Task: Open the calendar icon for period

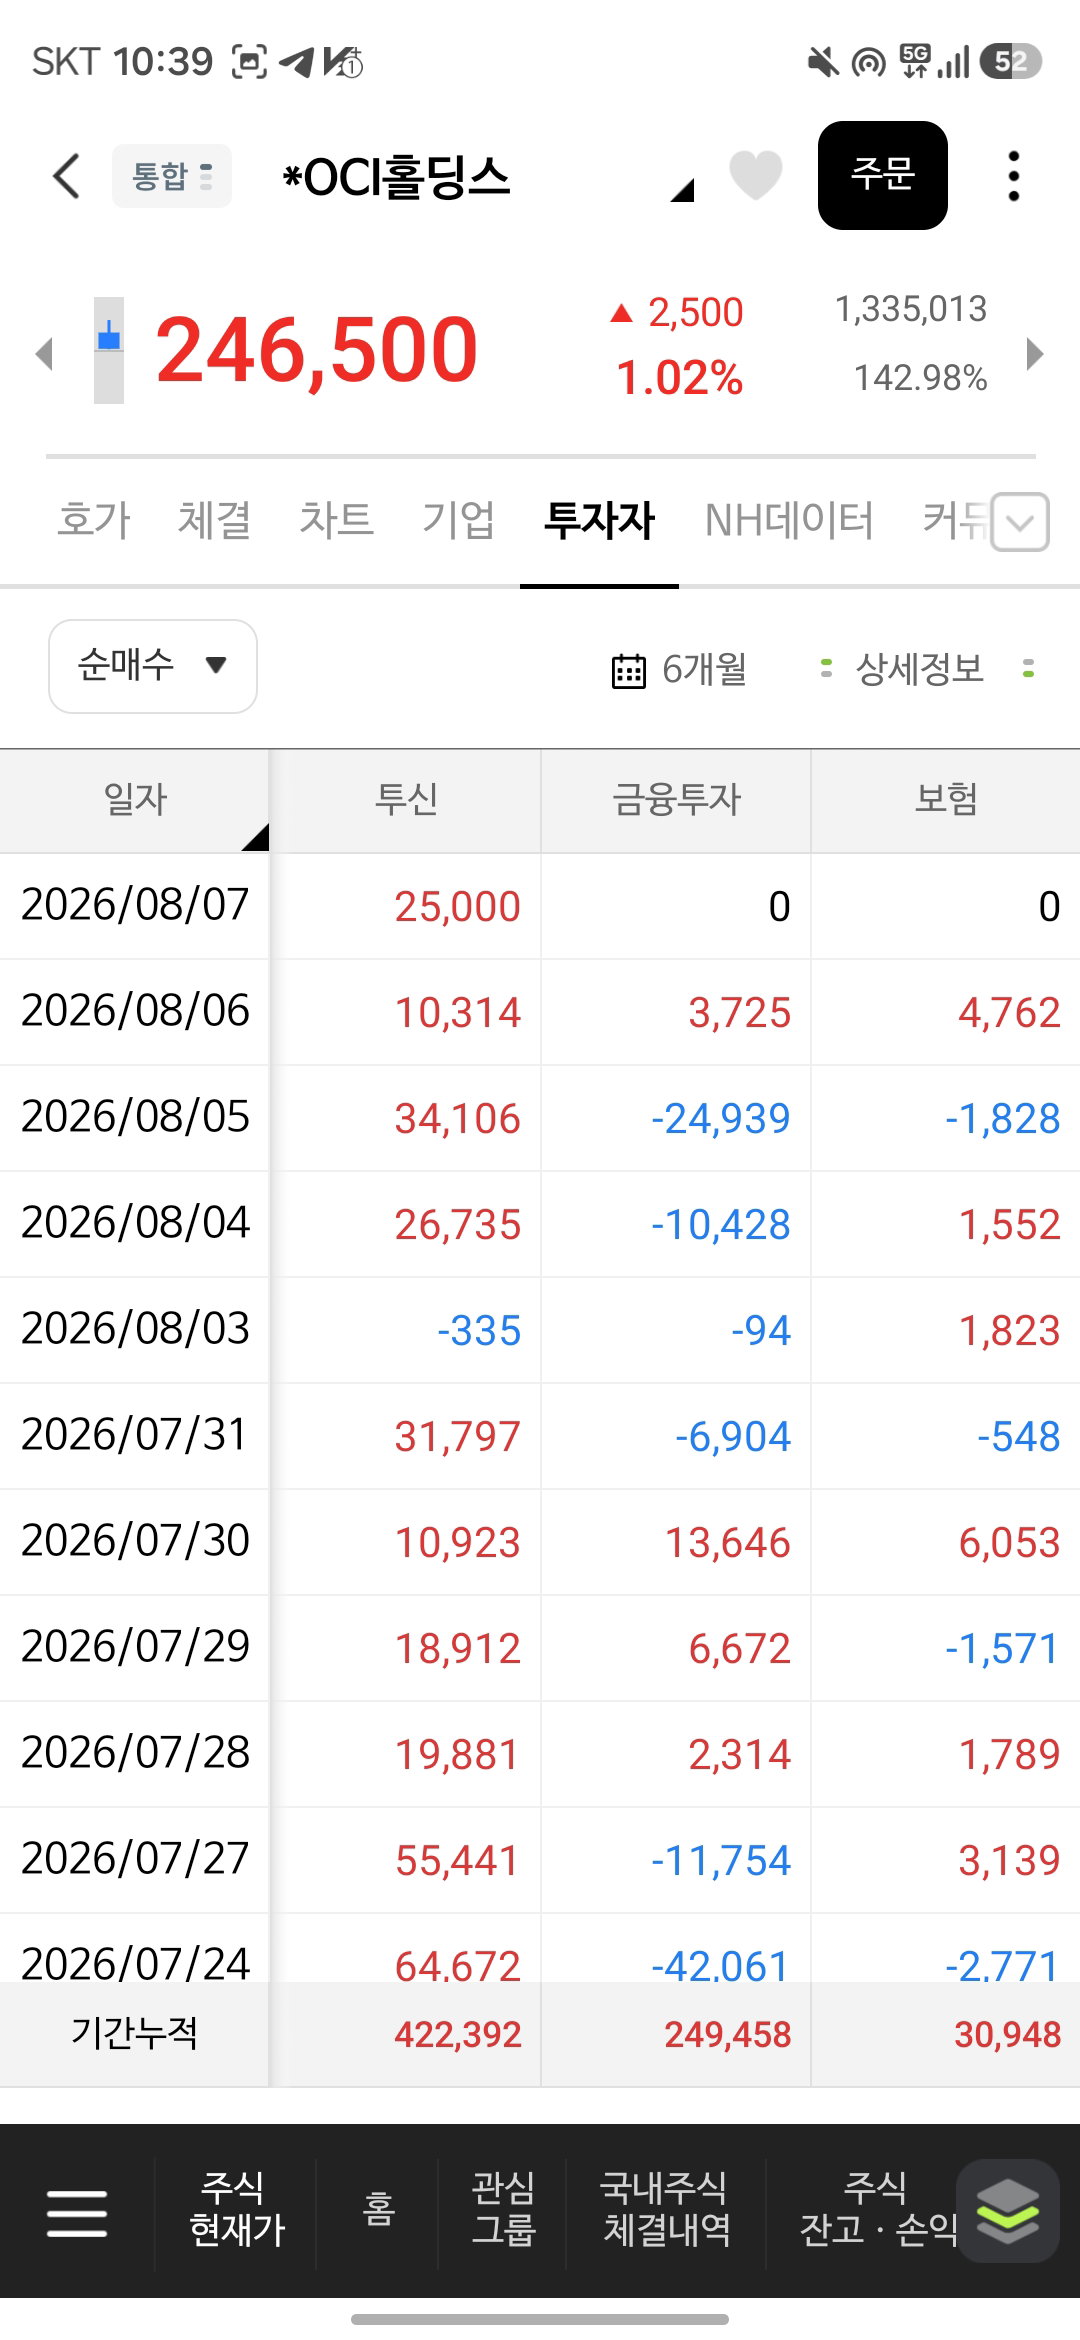Action: coord(628,670)
